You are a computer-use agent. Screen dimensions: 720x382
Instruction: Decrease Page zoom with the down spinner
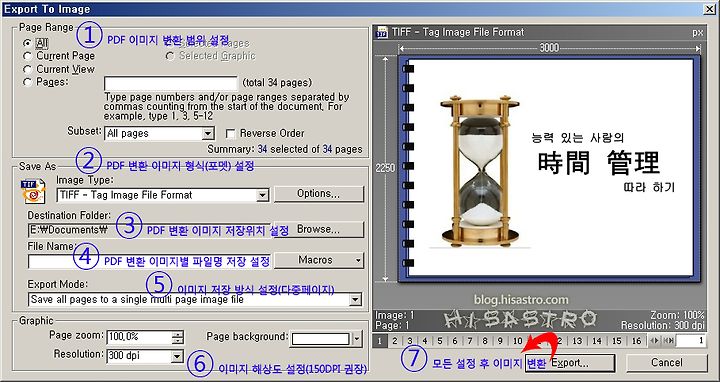pos(178,341)
